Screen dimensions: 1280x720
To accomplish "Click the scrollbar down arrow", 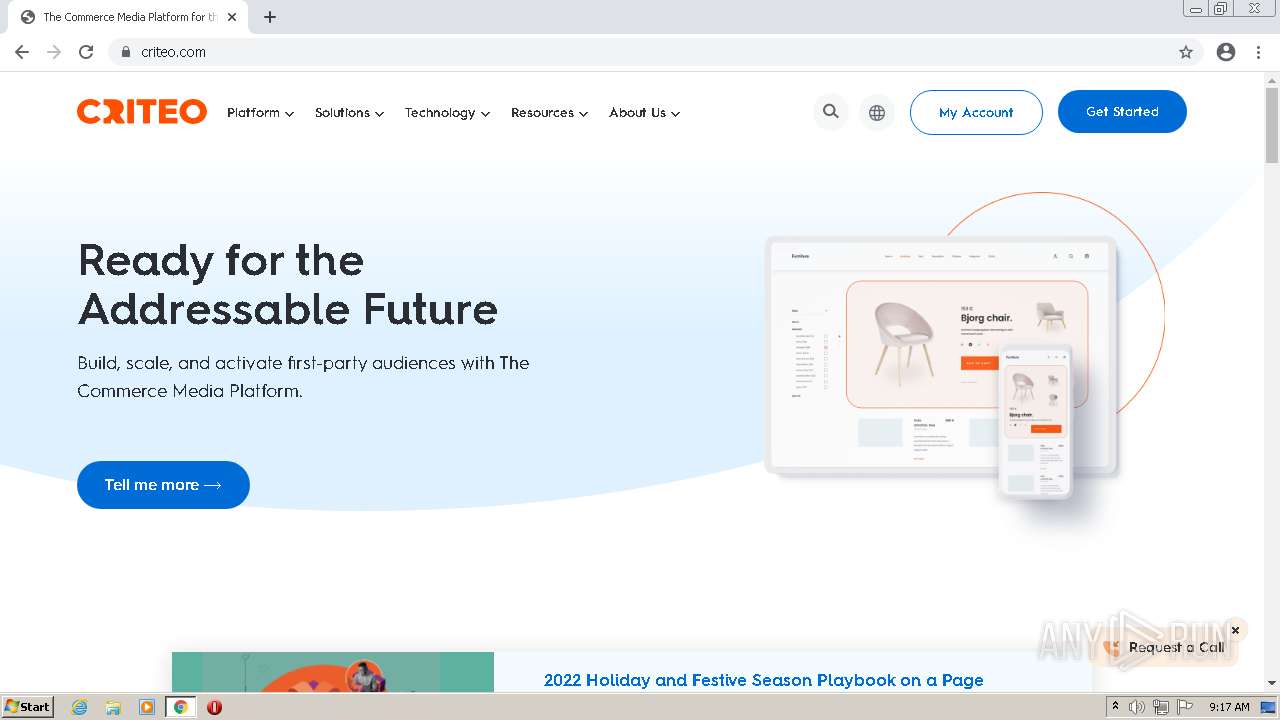I will 1272,683.
